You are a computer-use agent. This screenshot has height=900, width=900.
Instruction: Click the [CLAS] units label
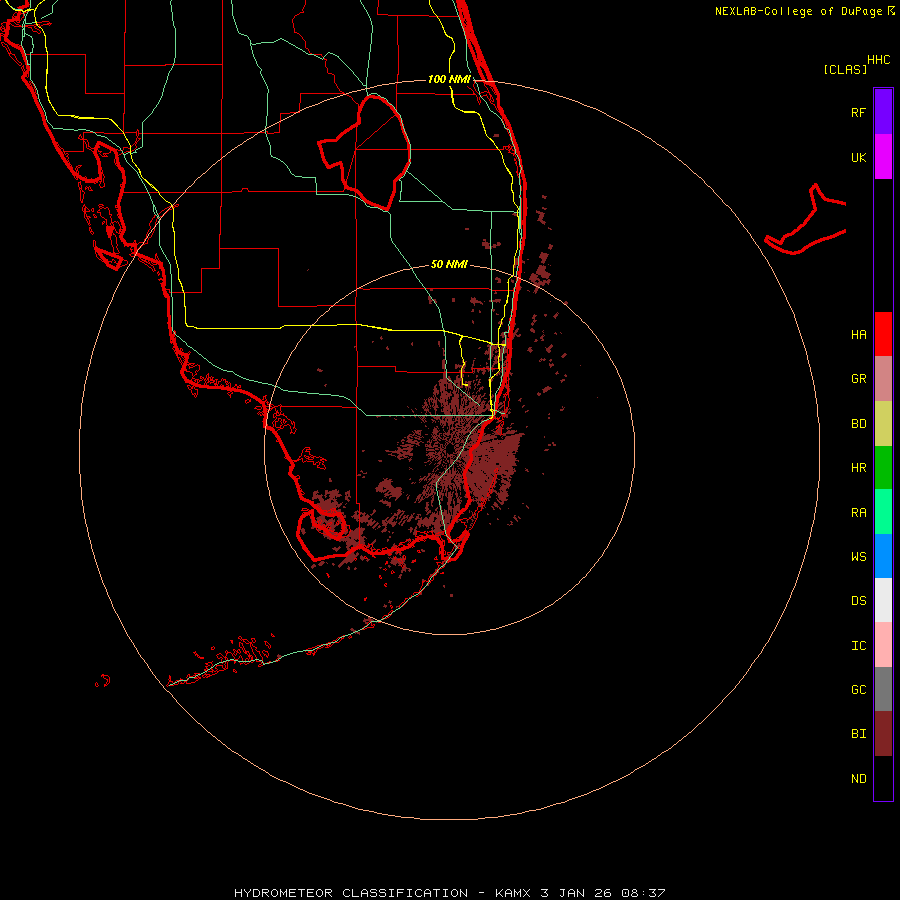pyautogui.click(x=845, y=69)
